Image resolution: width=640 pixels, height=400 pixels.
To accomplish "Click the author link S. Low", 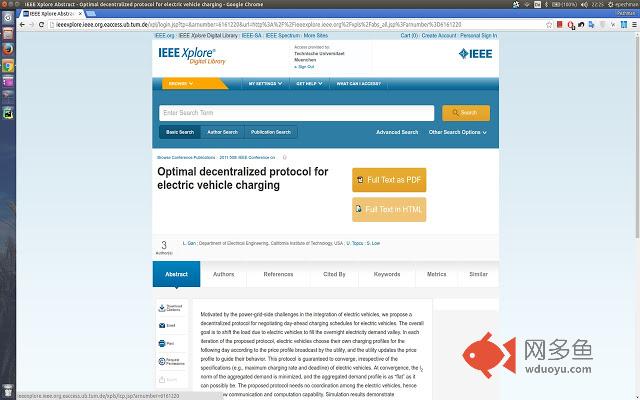I will click(x=373, y=243).
